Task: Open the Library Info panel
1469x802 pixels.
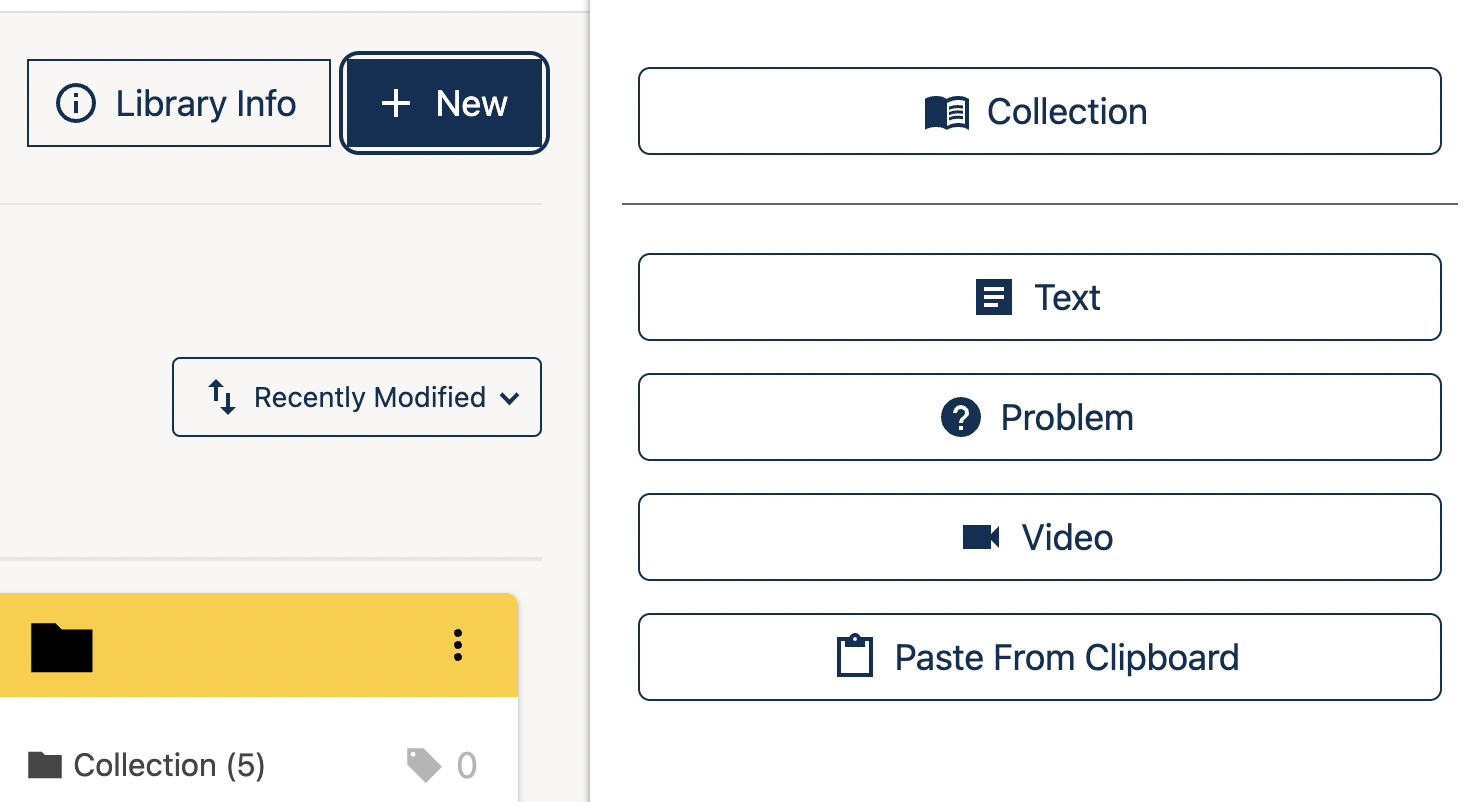Action: pyautogui.click(x=178, y=103)
